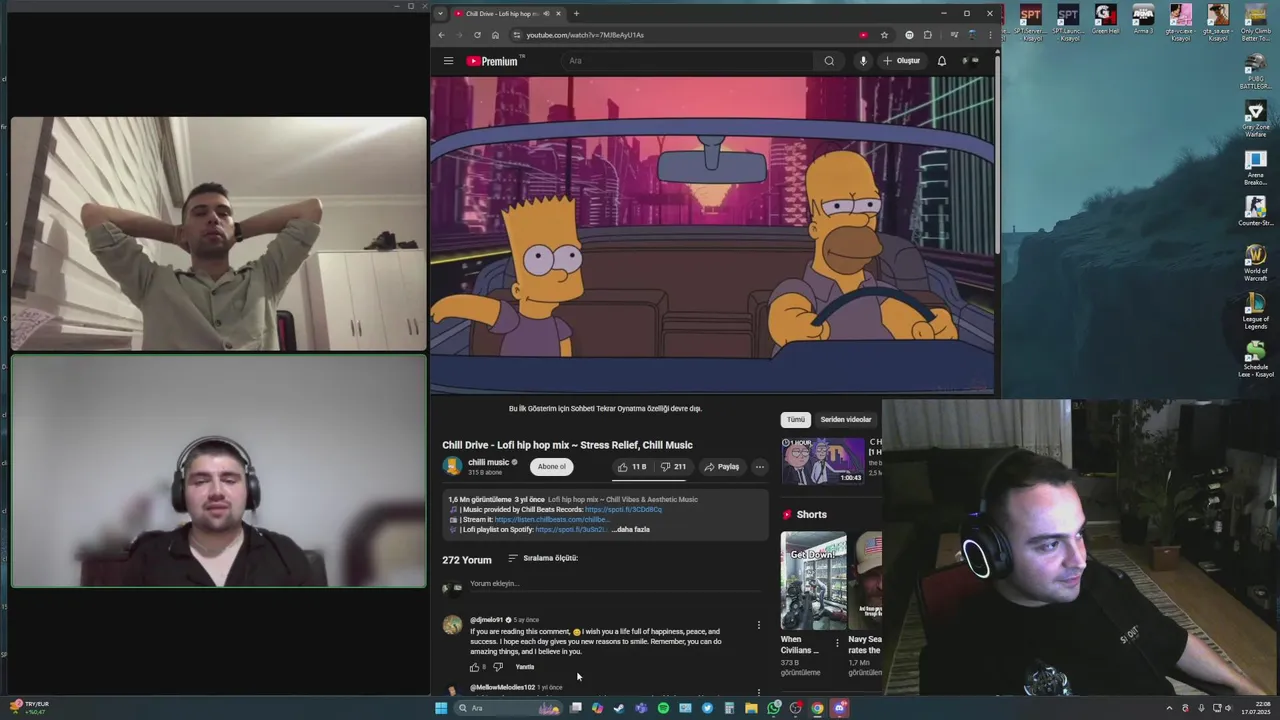
Task: Open WhatsApp from the taskbar
Action: pos(773,708)
